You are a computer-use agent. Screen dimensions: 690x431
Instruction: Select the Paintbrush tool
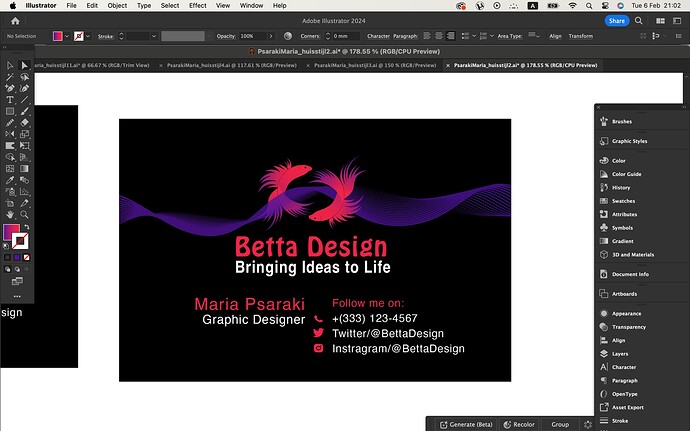[x=24, y=111]
